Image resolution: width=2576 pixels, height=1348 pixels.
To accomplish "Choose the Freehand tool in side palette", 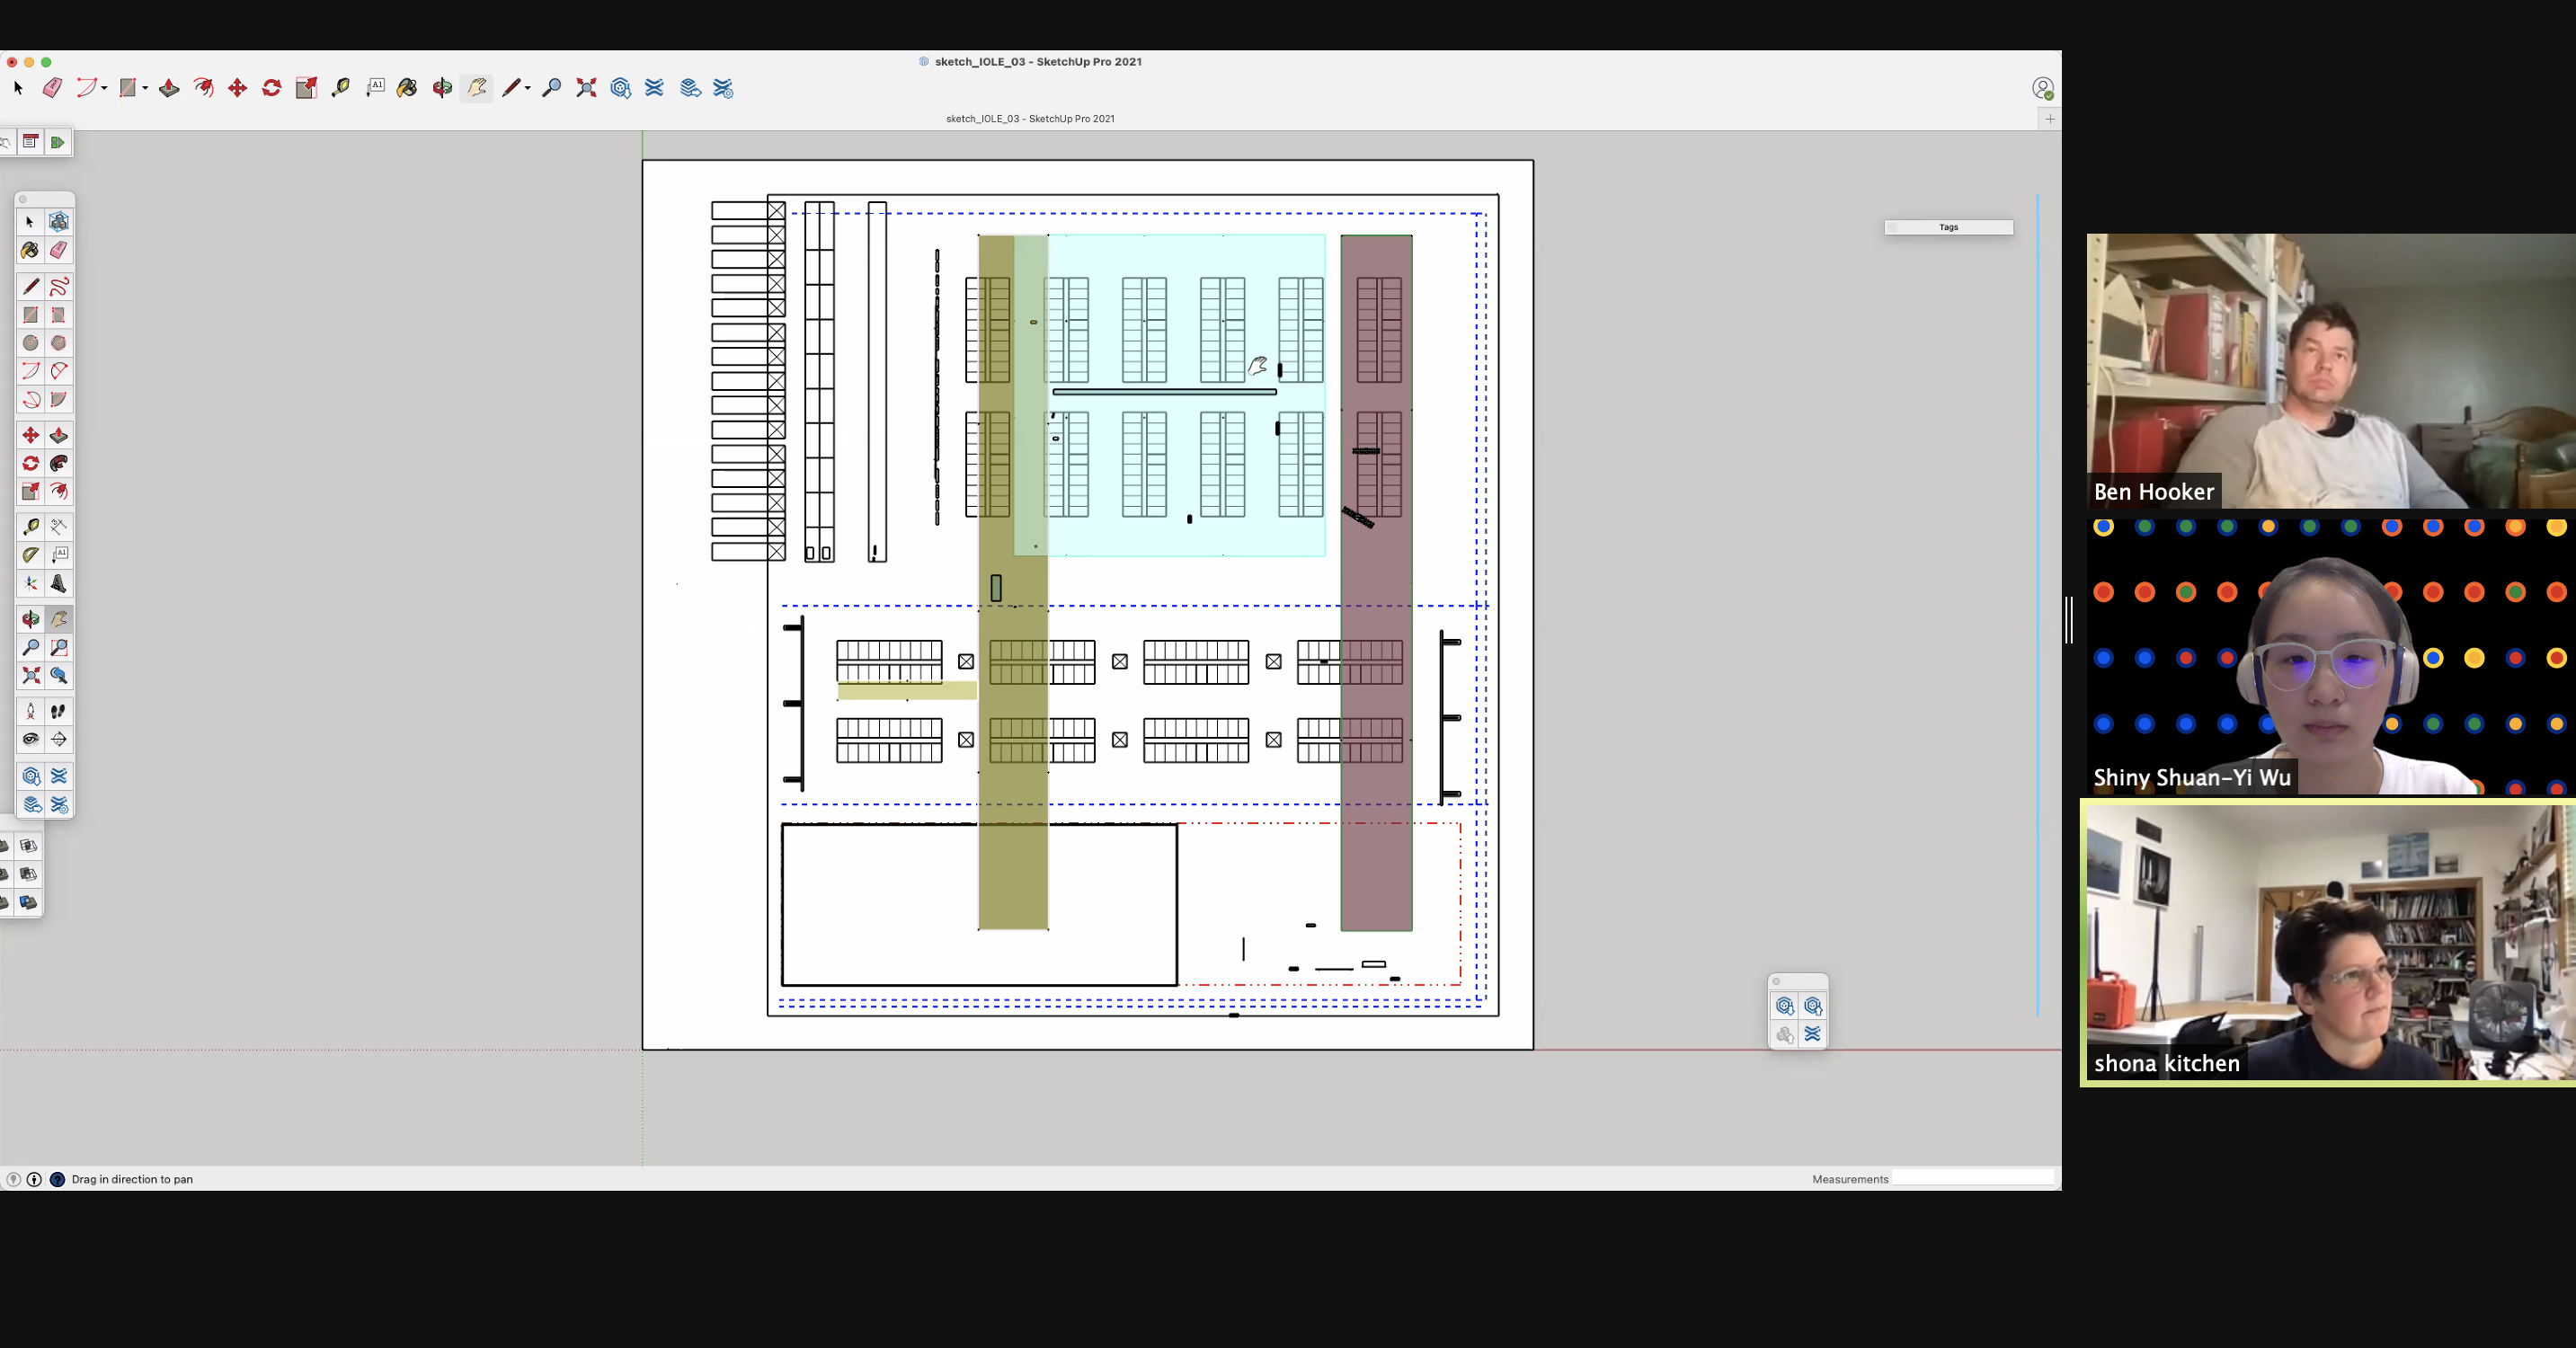I will (x=59, y=287).
